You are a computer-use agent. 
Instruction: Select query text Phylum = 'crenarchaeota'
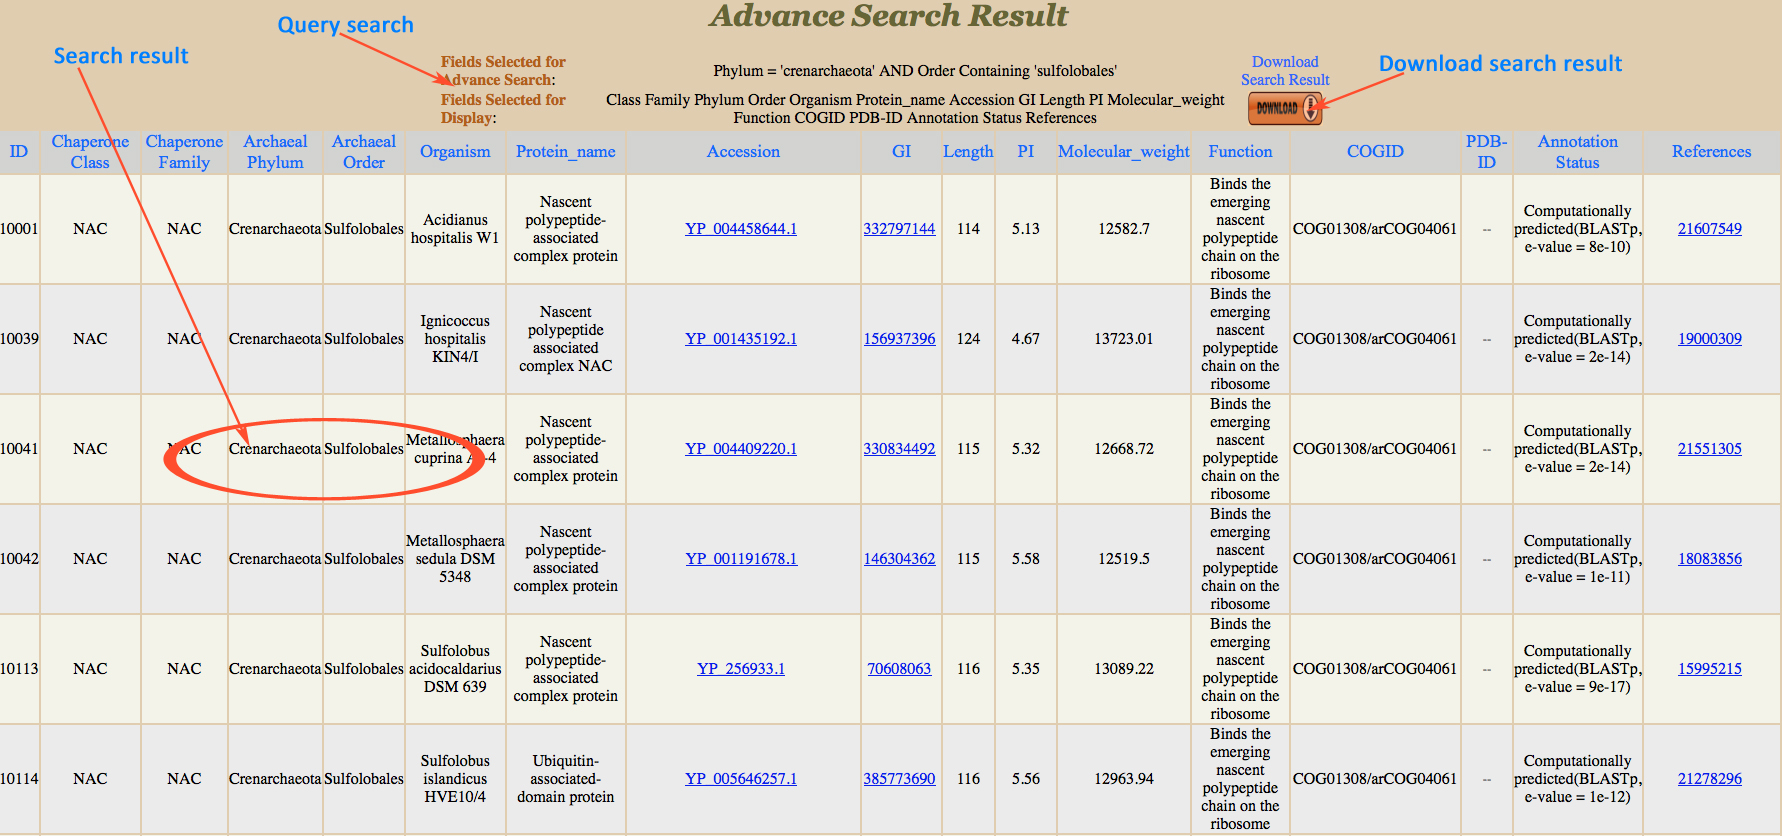click(793, 71)
